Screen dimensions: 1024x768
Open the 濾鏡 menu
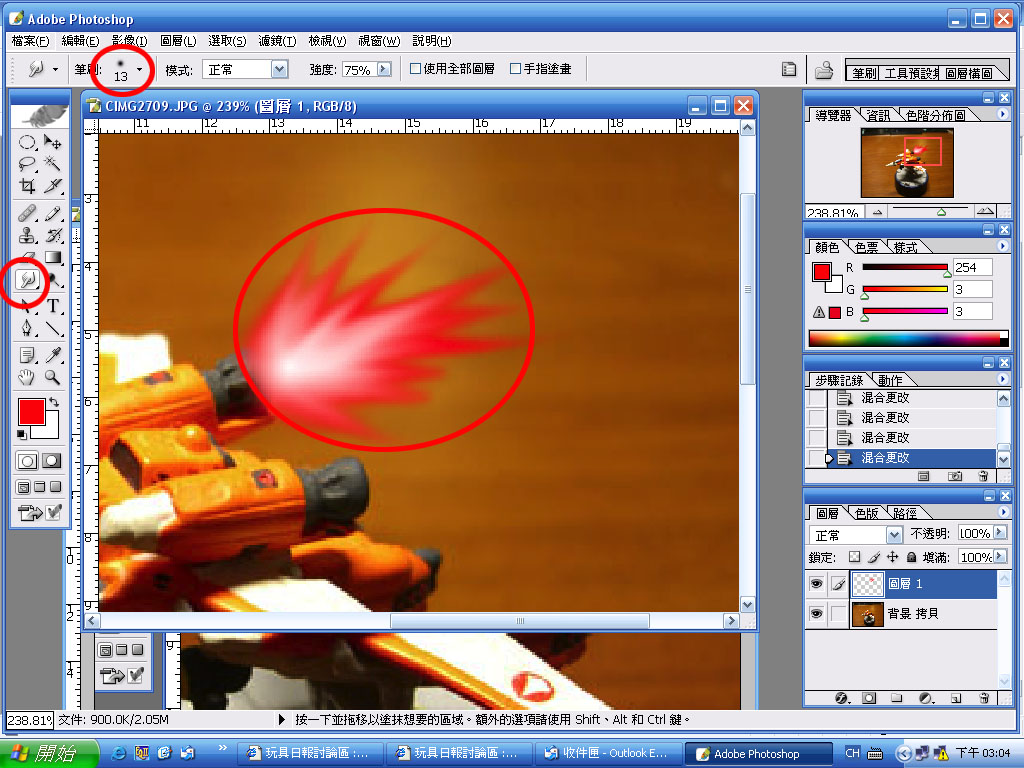click(x=277, y=41)
